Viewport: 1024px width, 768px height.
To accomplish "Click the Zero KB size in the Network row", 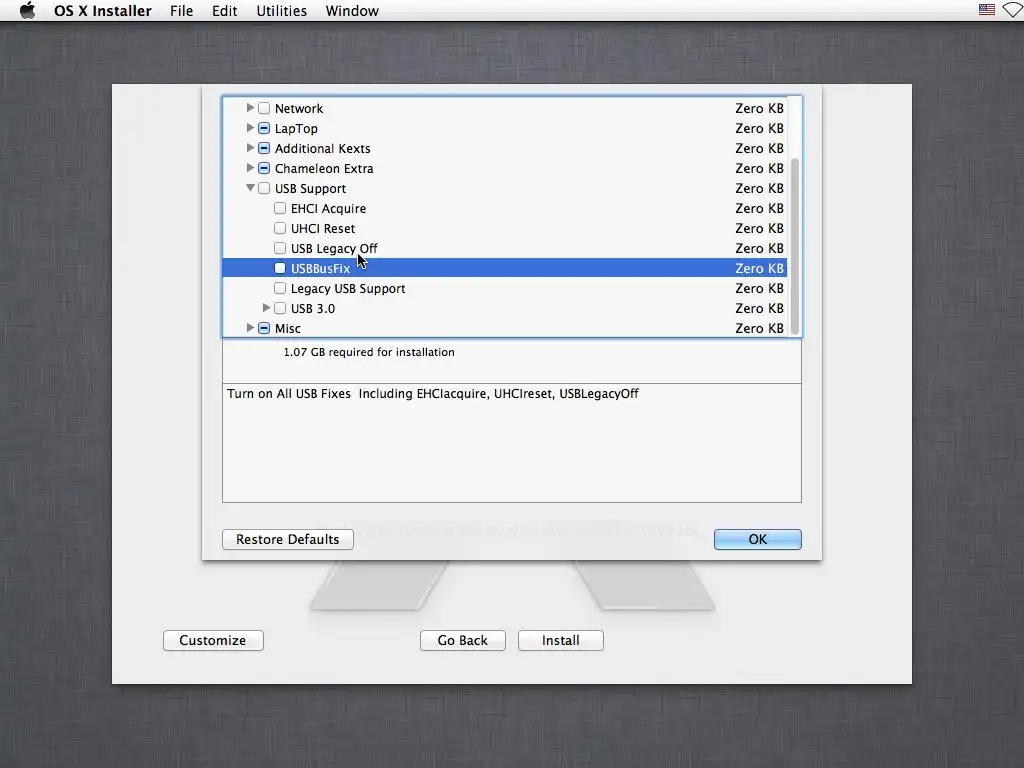I will click(x=759, y=108).
